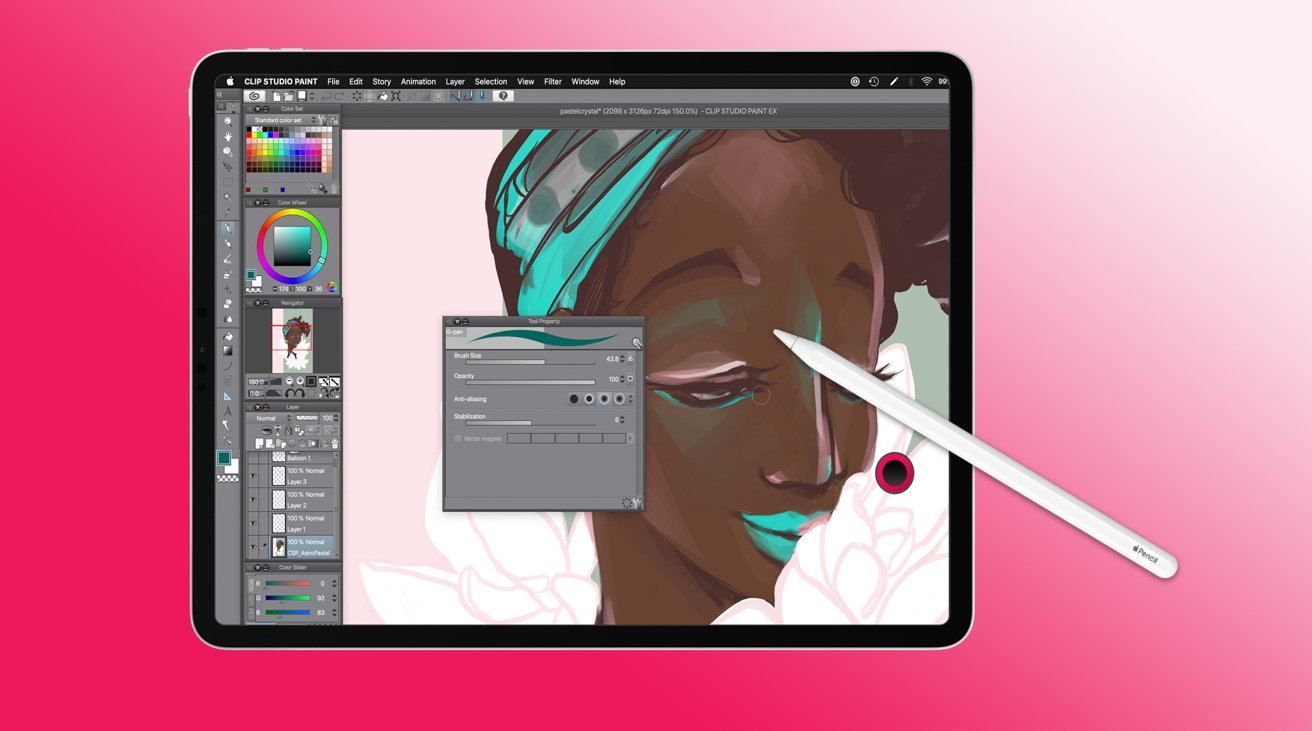Select the Text tool in toolbar

pos(228,411)
